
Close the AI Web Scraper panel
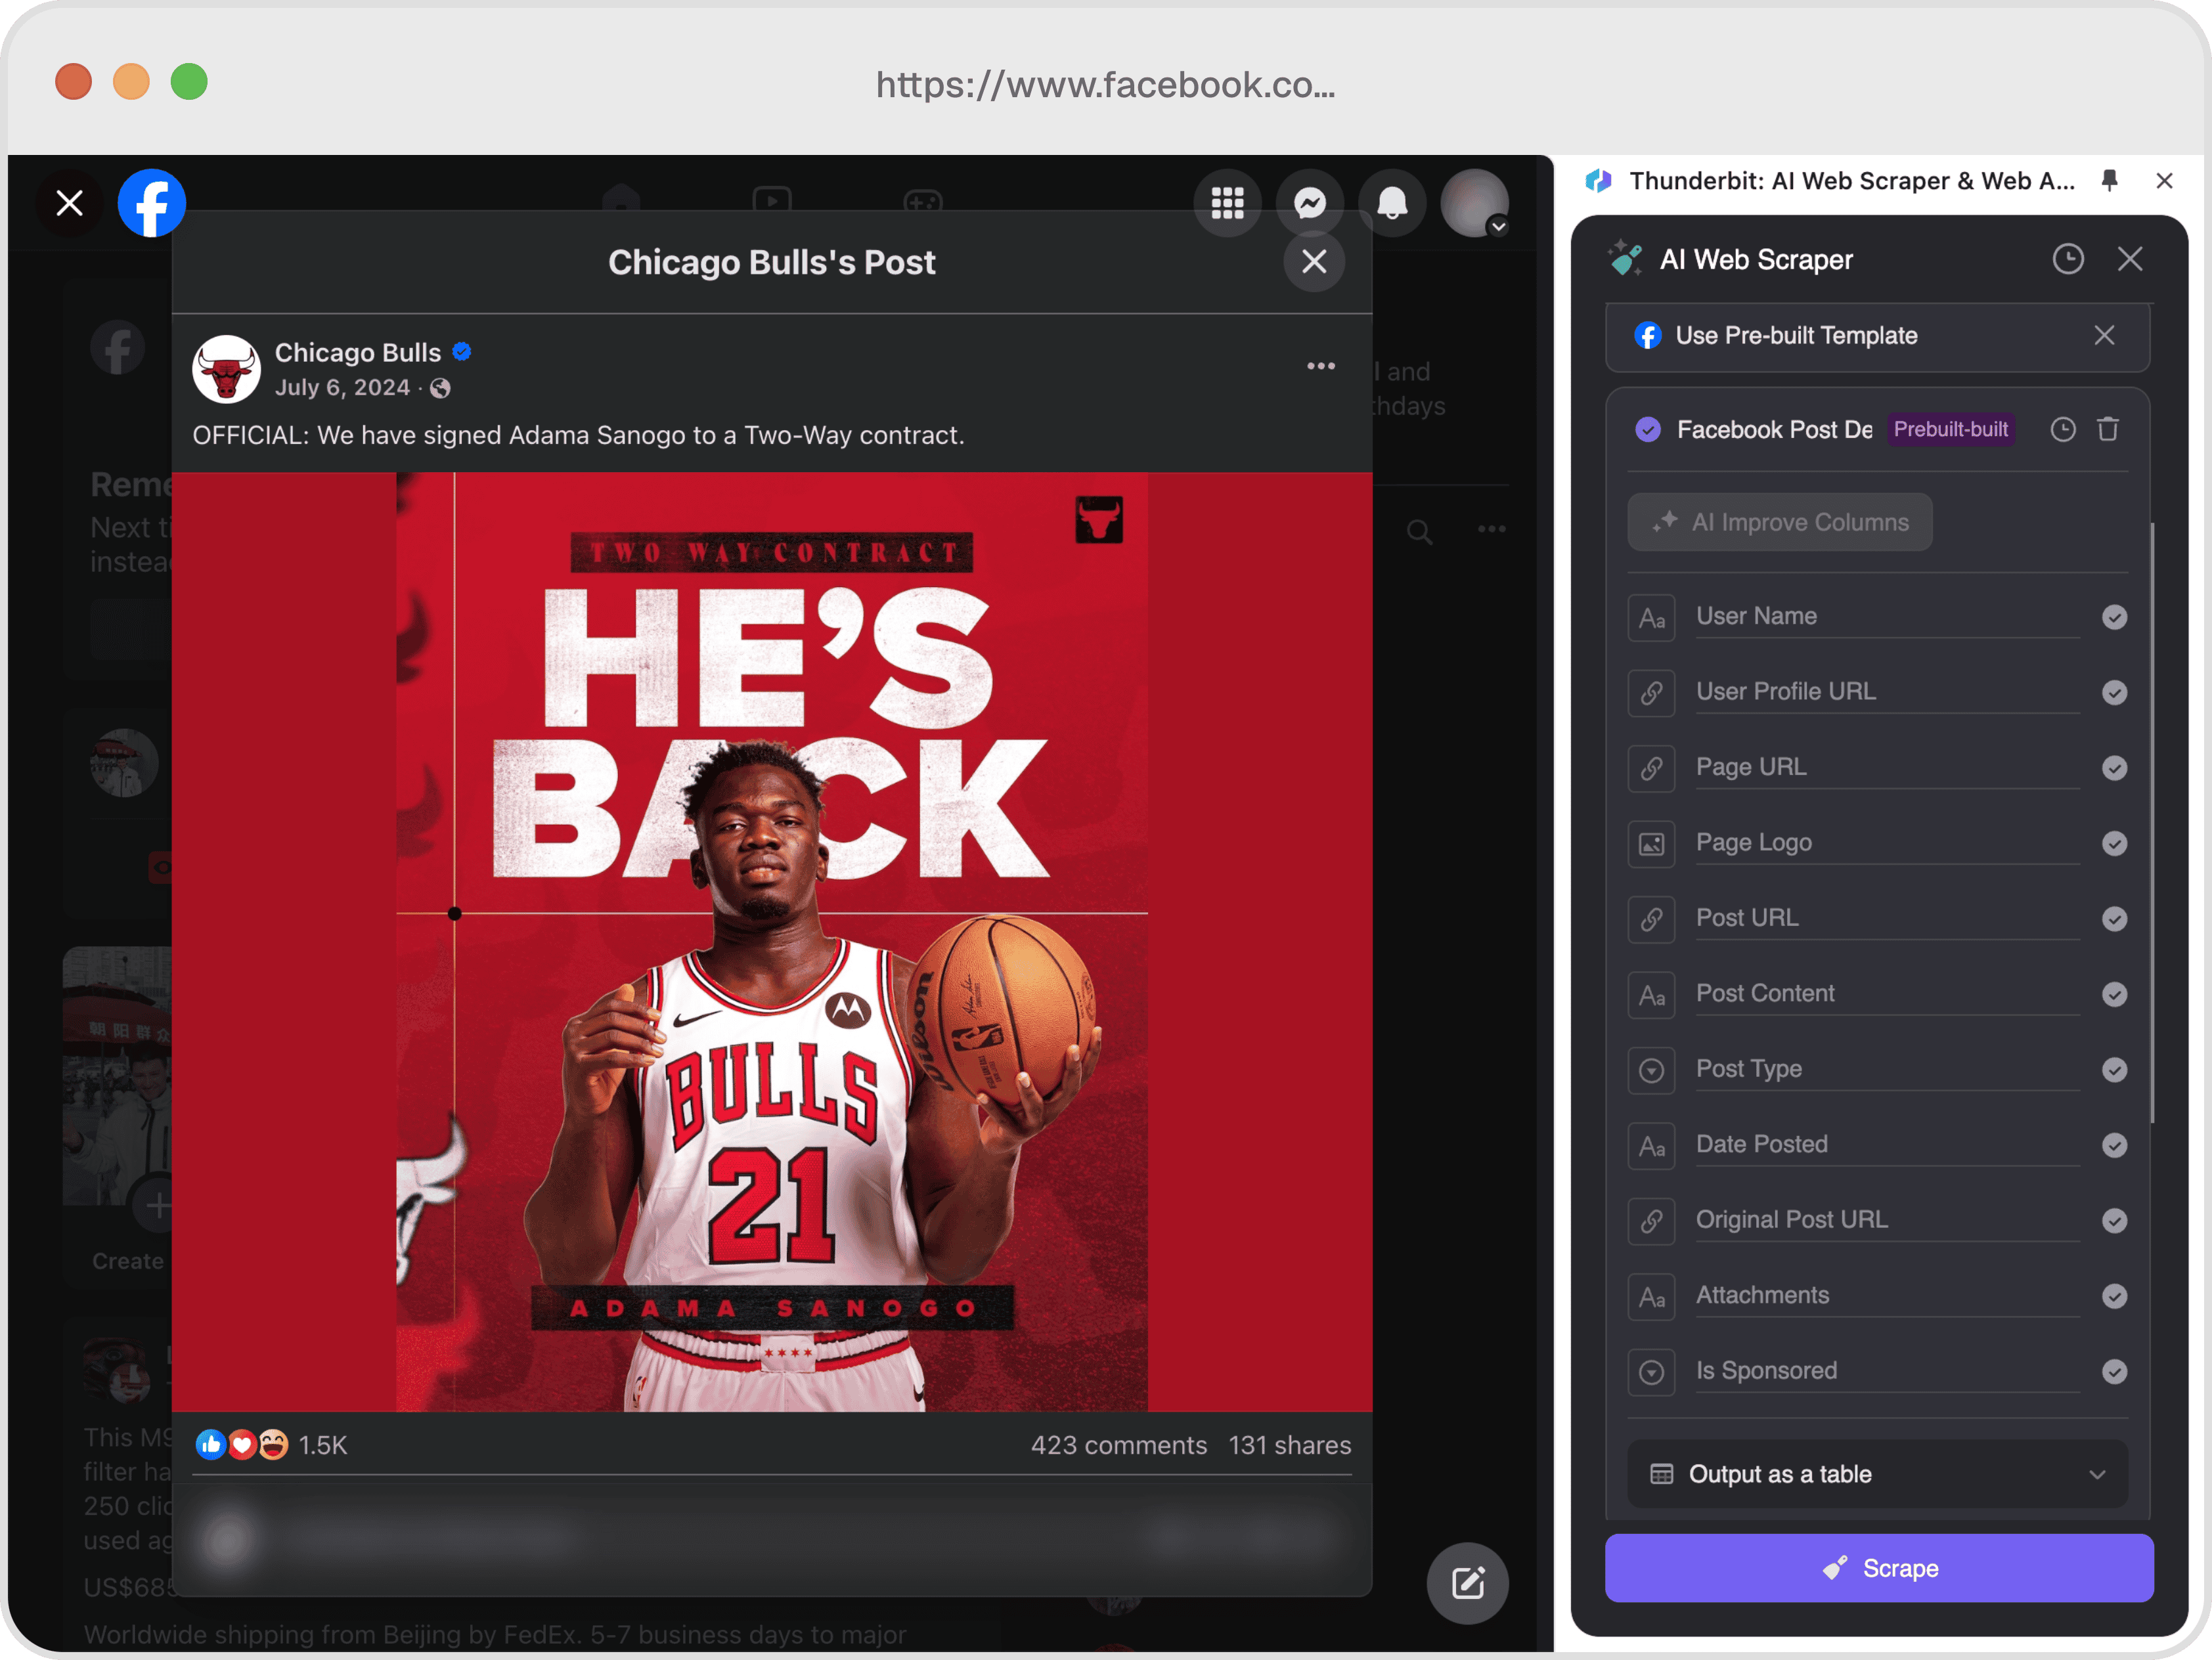point(2130,260)
